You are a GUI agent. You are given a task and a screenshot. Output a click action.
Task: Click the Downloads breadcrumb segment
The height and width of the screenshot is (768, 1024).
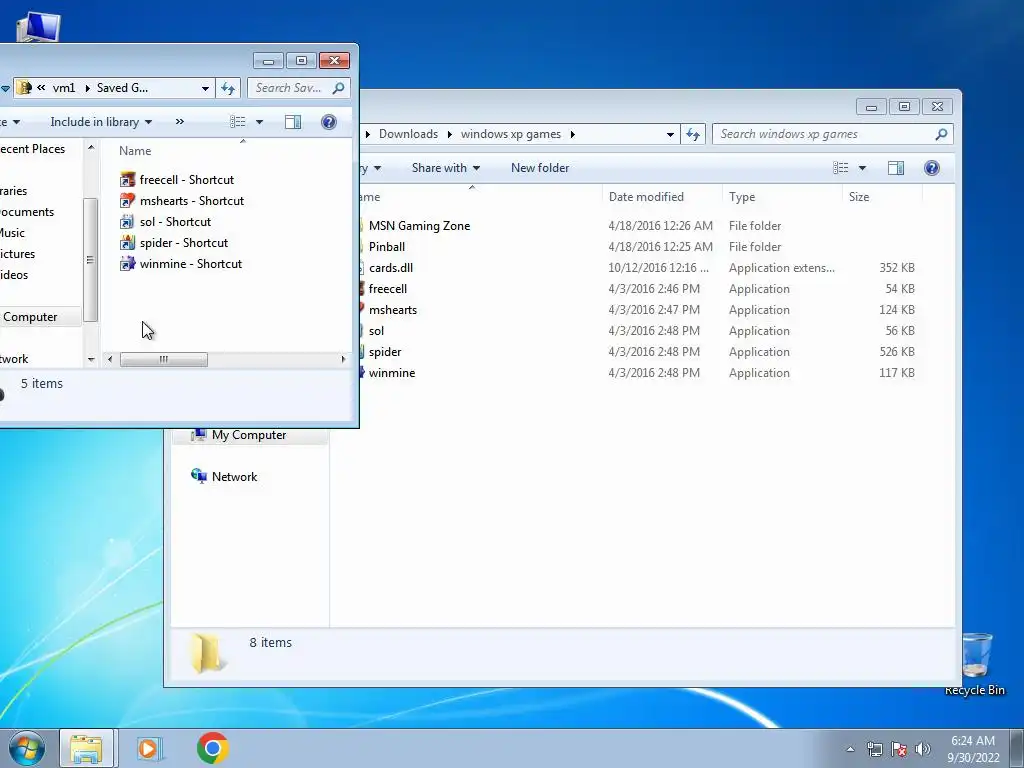point(408,134)
